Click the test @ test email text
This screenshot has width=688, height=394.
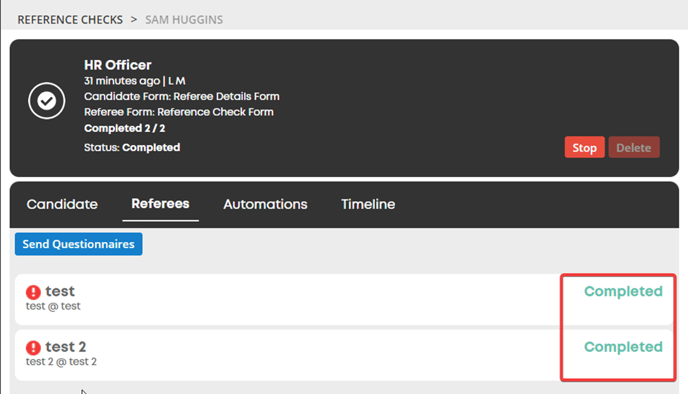coord(53,306)
